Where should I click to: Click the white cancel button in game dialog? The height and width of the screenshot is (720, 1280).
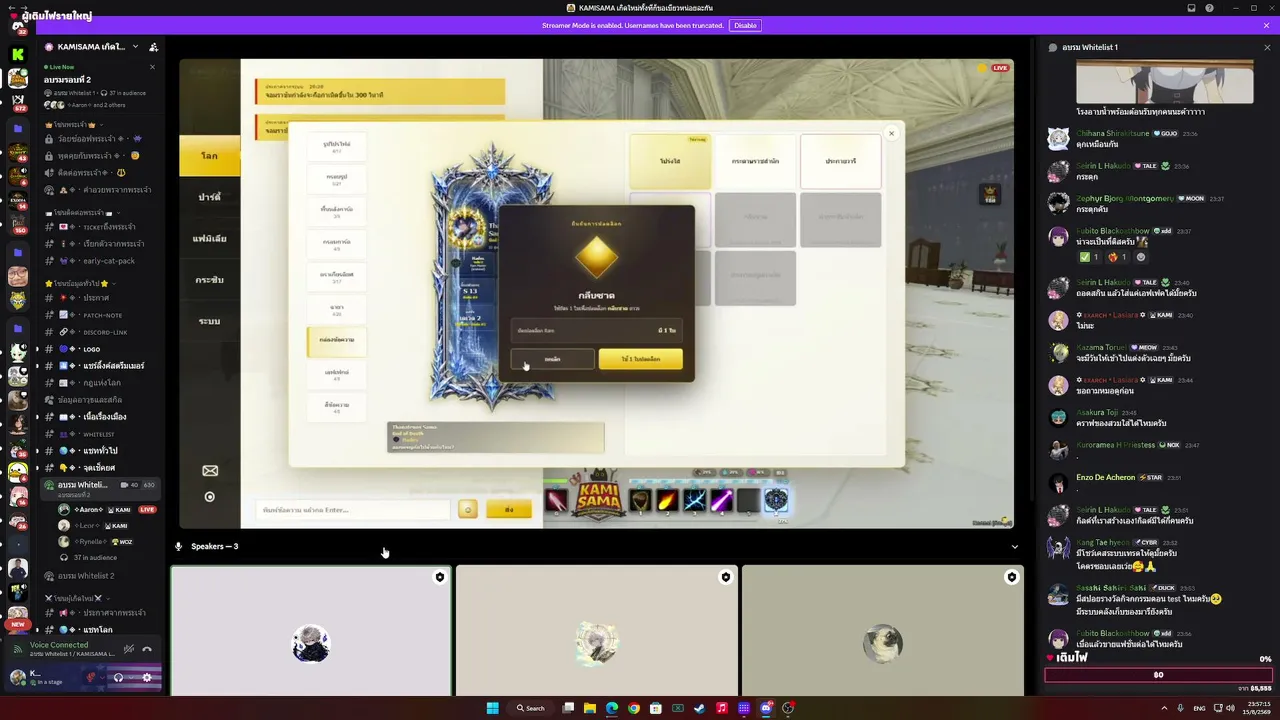553,359
